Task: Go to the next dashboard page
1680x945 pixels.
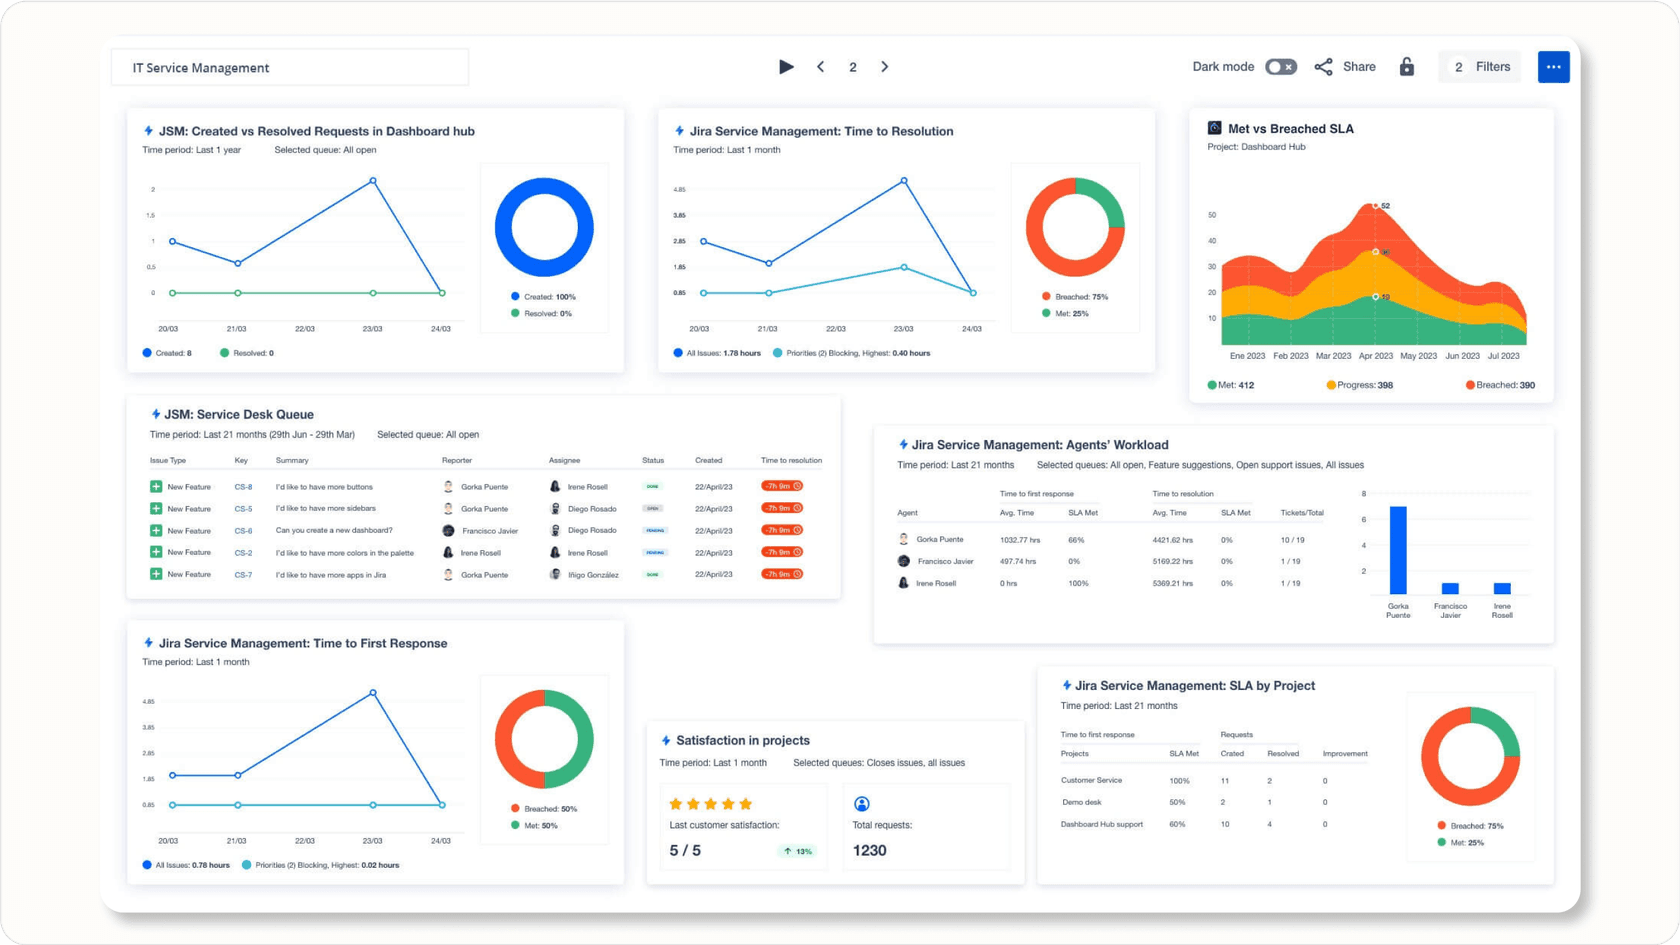Action: click(885, 67)
